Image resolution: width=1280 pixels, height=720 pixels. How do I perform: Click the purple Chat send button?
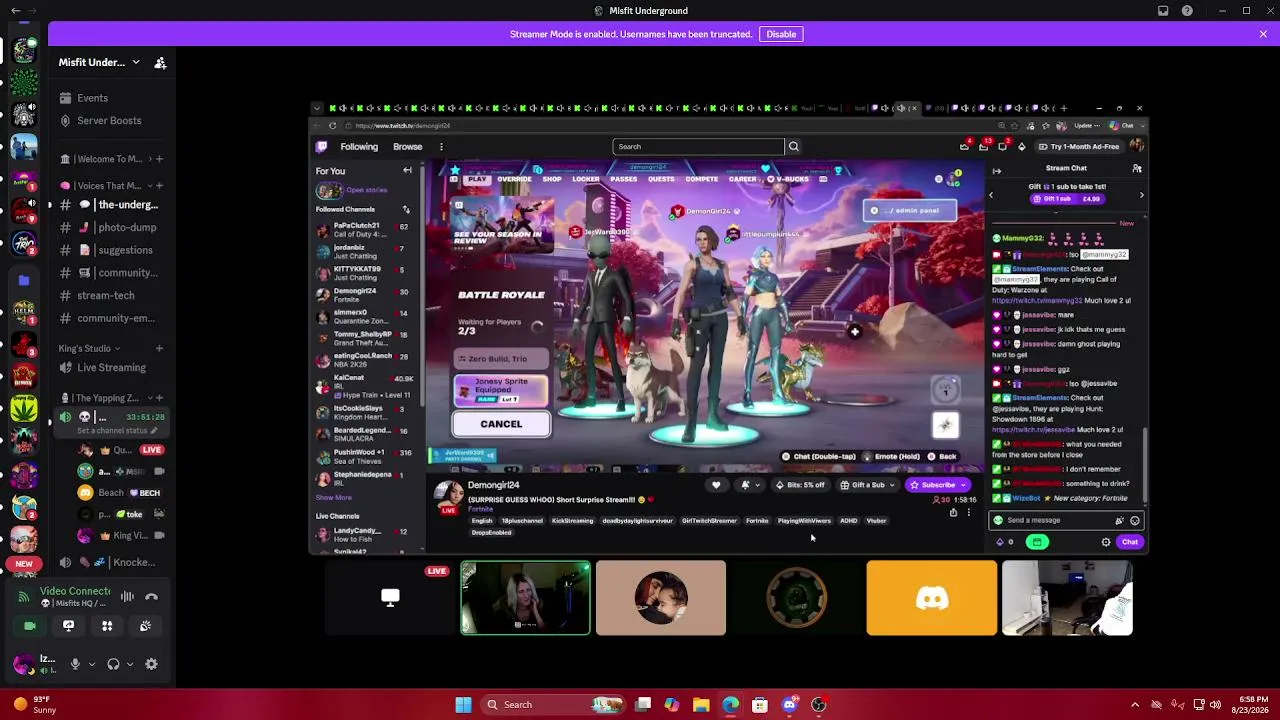coord(1130,542)
